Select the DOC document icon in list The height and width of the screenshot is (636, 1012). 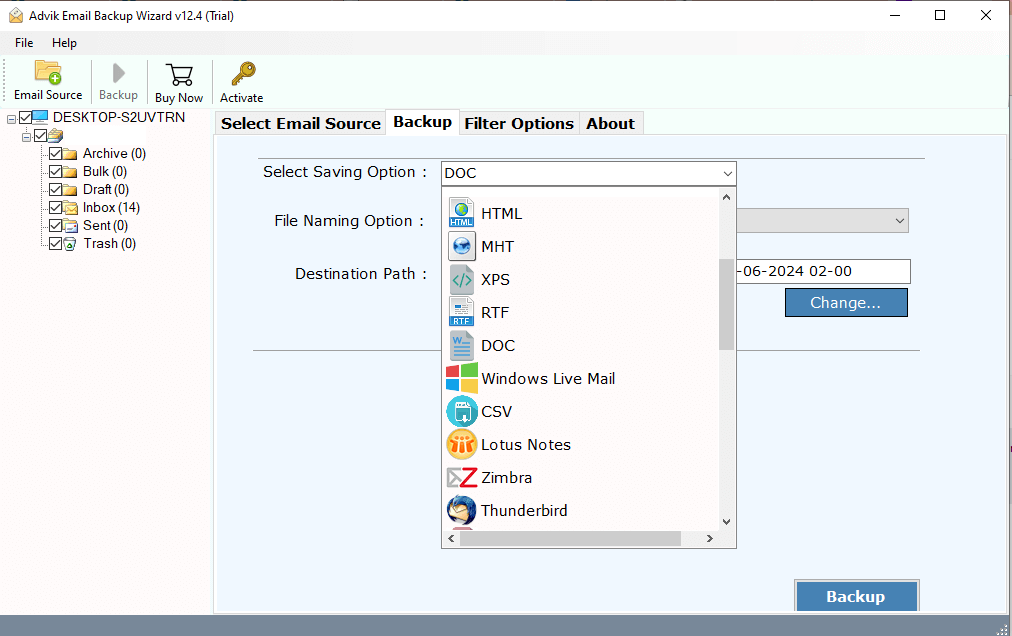click(x=461, y=345)
